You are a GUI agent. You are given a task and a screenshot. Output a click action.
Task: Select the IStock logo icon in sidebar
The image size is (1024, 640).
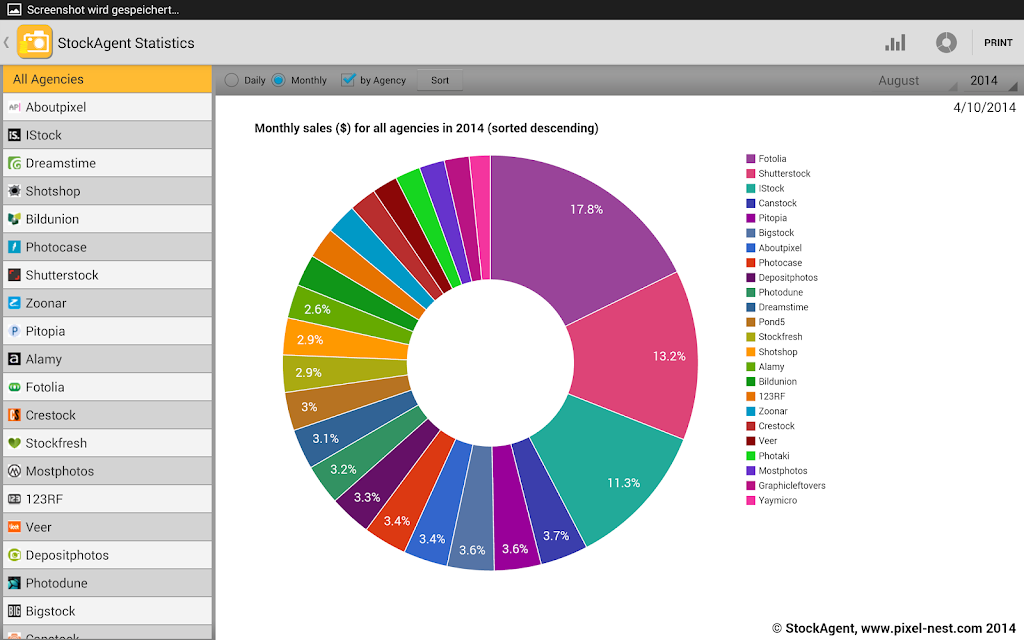pos(14,135)
